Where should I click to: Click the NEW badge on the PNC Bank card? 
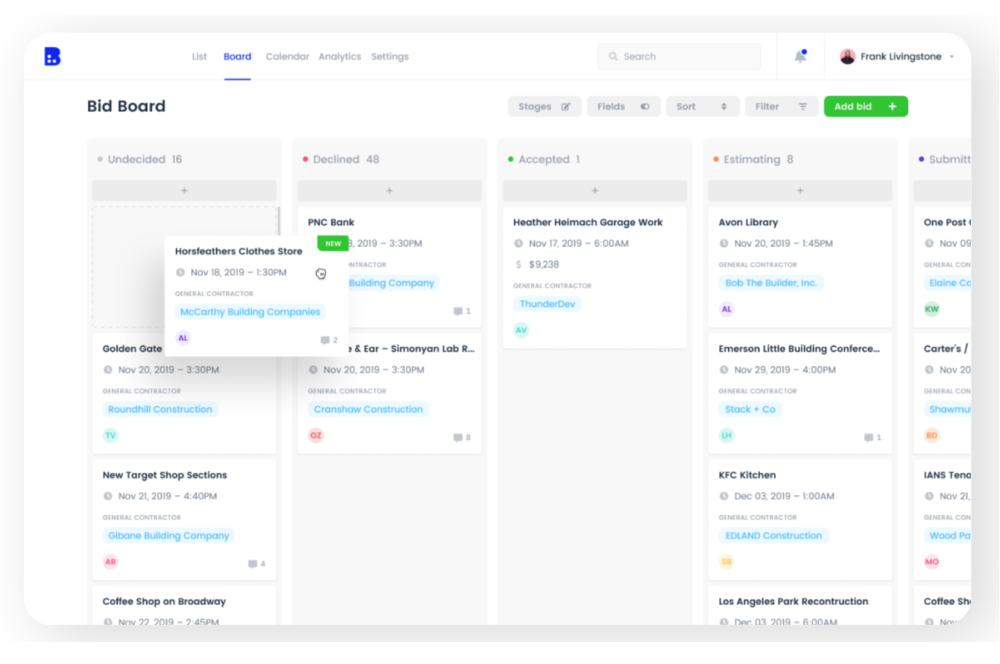click(x=333, y=243)
